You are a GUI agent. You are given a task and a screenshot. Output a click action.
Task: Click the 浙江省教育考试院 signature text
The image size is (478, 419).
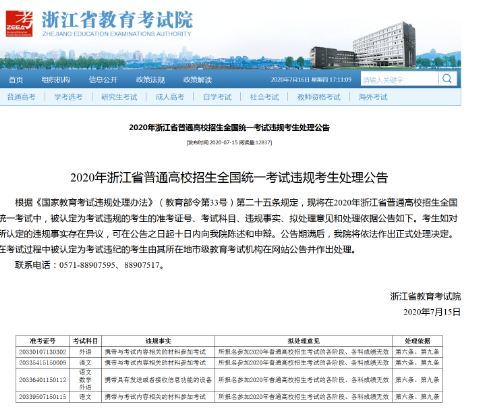click(425, 296)
